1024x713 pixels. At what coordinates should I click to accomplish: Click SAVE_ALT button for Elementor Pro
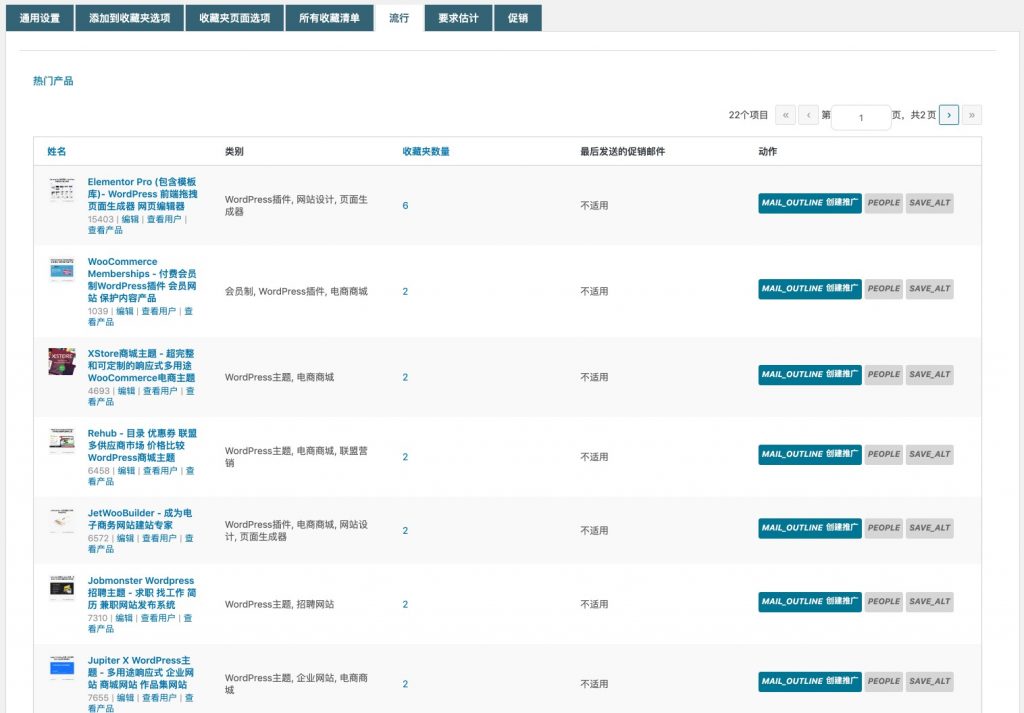pyautogui.click(x=929, y=203)
